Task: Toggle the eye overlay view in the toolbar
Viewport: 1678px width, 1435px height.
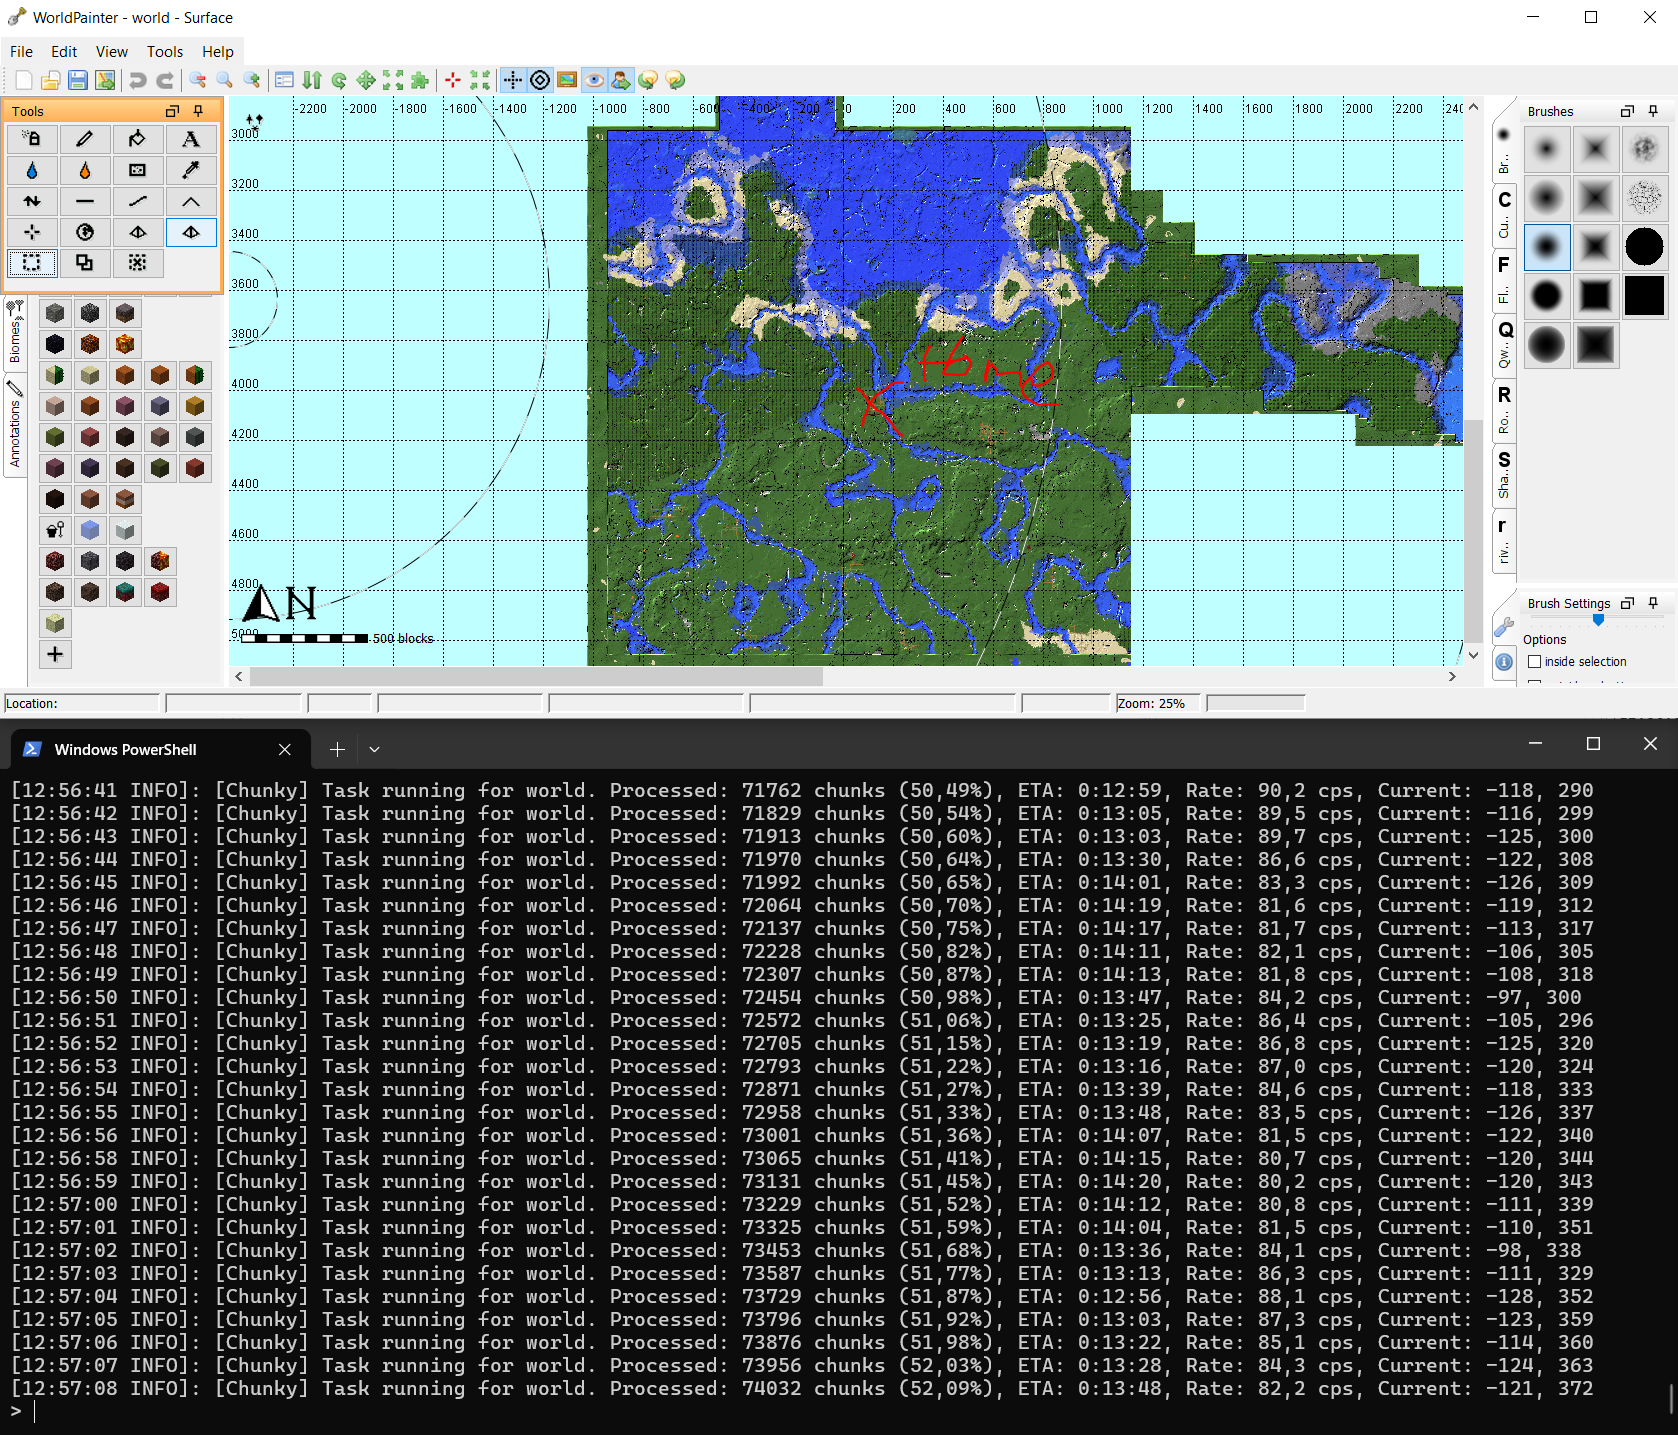Action: click(595, 80)
